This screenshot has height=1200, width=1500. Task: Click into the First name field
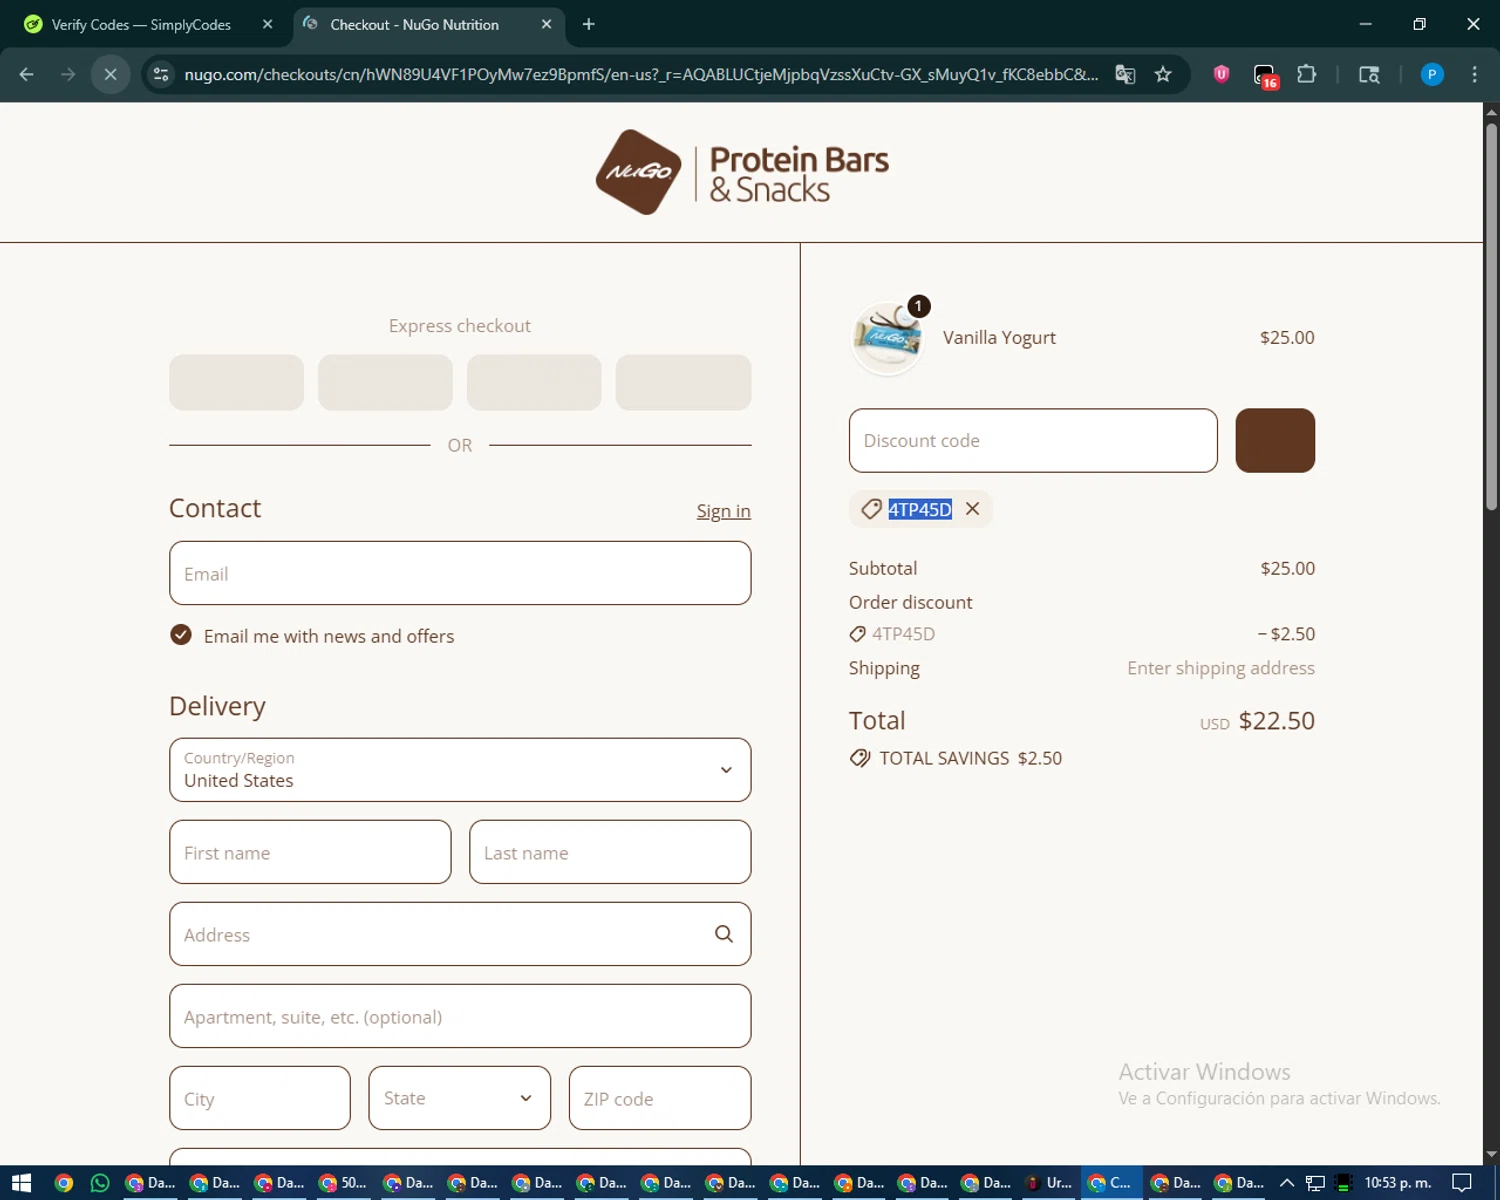(310, 852)
